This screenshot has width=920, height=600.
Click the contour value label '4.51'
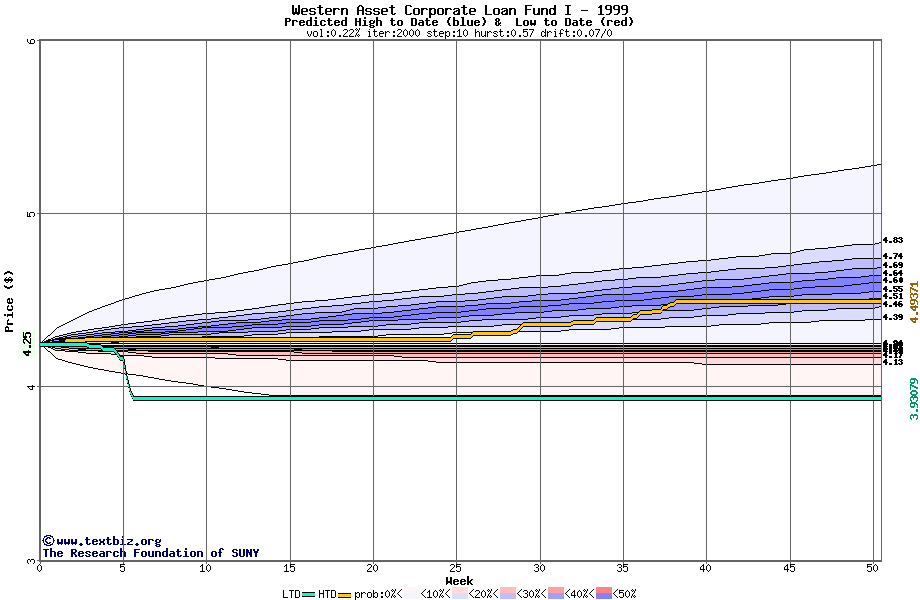[x=893, y=297]
